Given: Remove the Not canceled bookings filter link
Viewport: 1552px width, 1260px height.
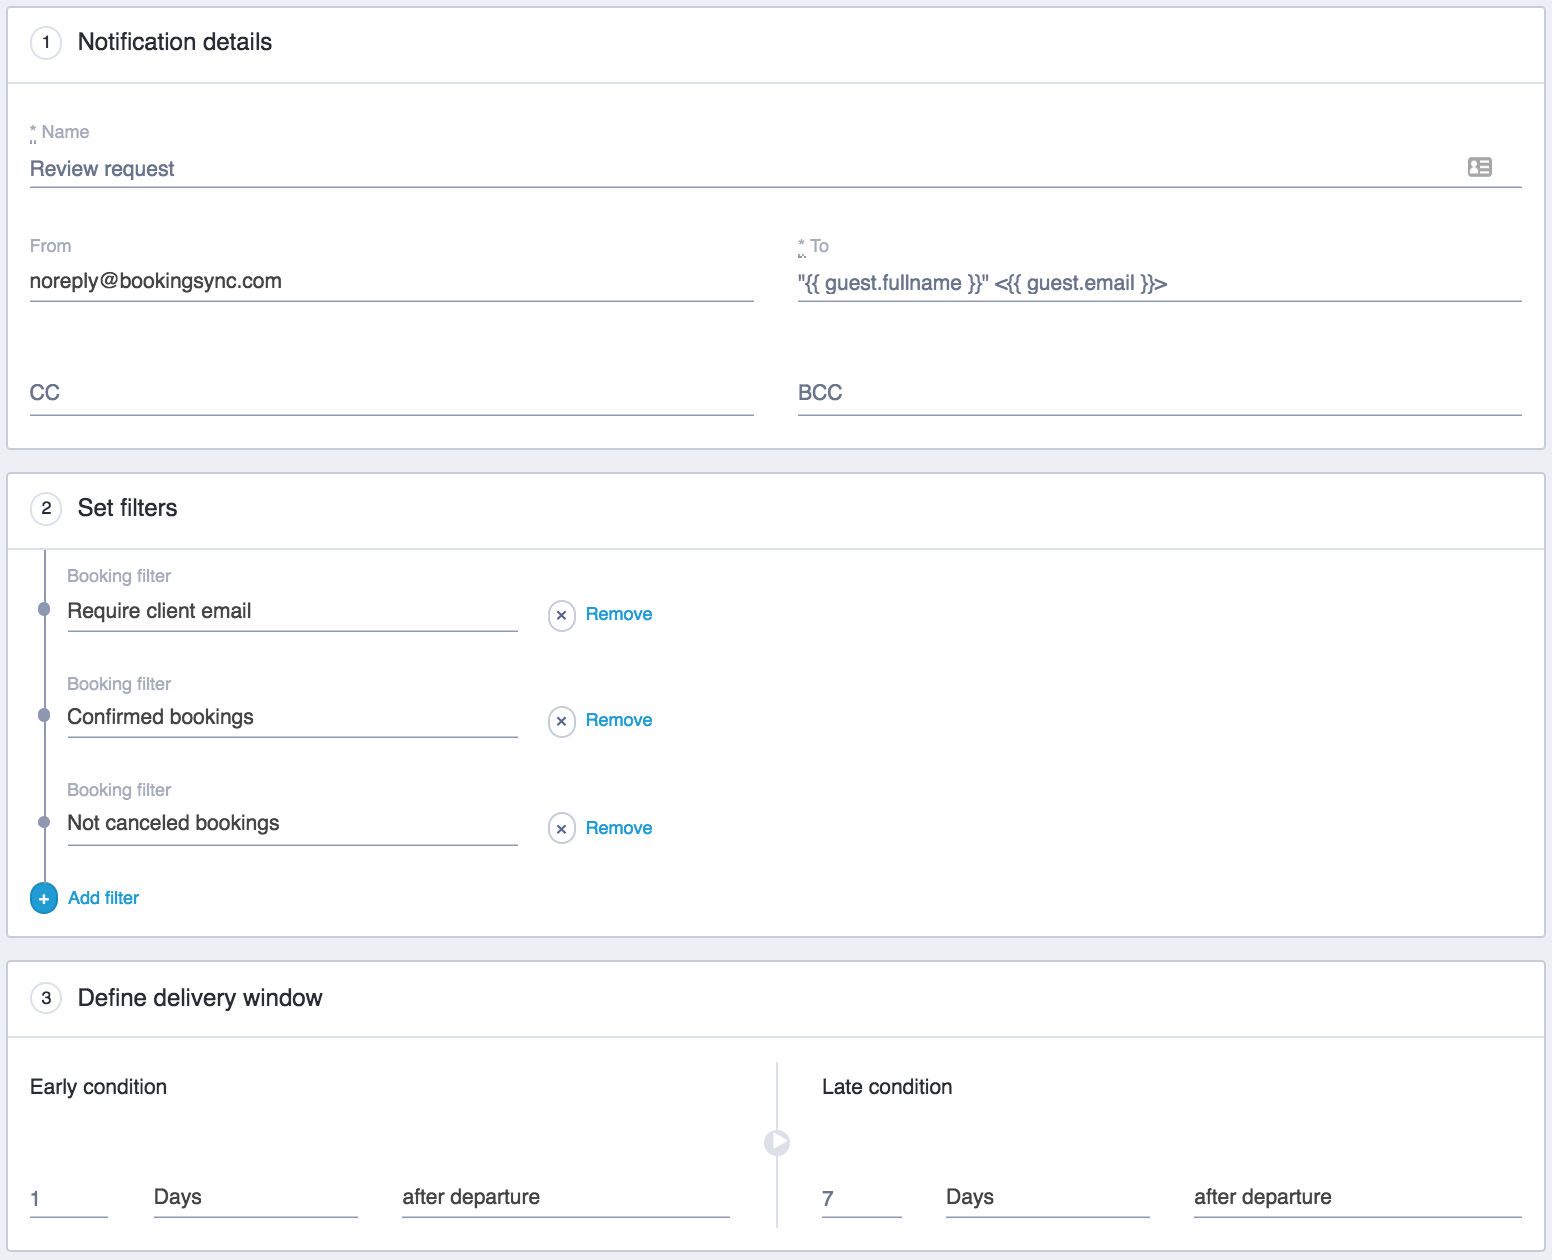Looking at the screenshot, I should (618, 828).
